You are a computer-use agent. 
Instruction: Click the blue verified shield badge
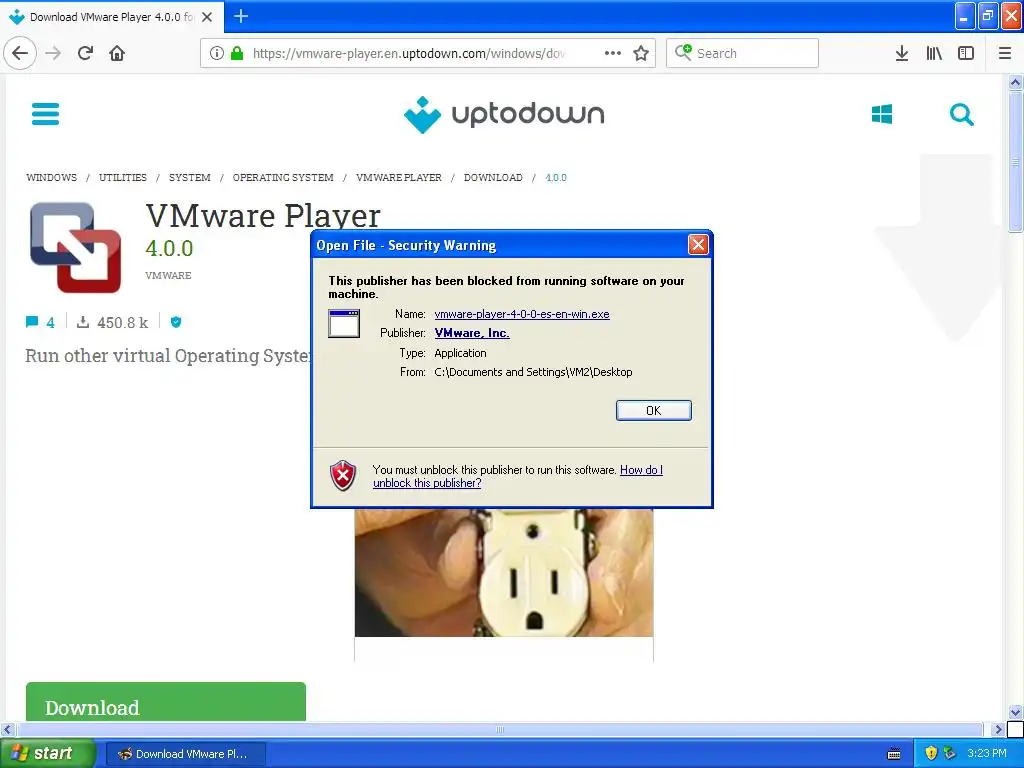[x=176, y=322]
